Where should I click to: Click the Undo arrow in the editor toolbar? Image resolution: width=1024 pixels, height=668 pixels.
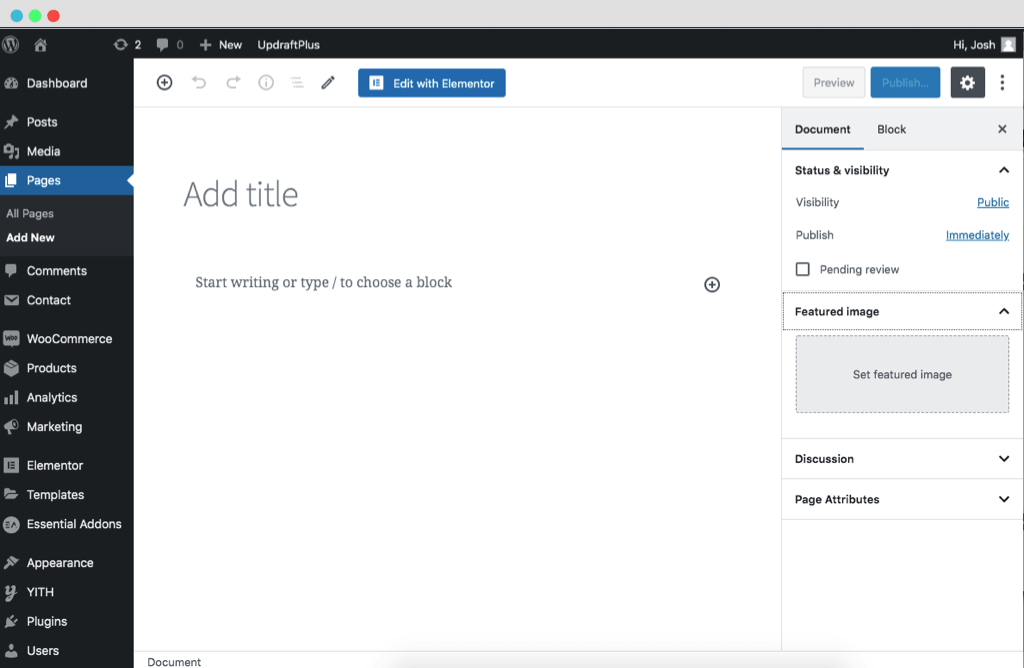coord(198,82)
